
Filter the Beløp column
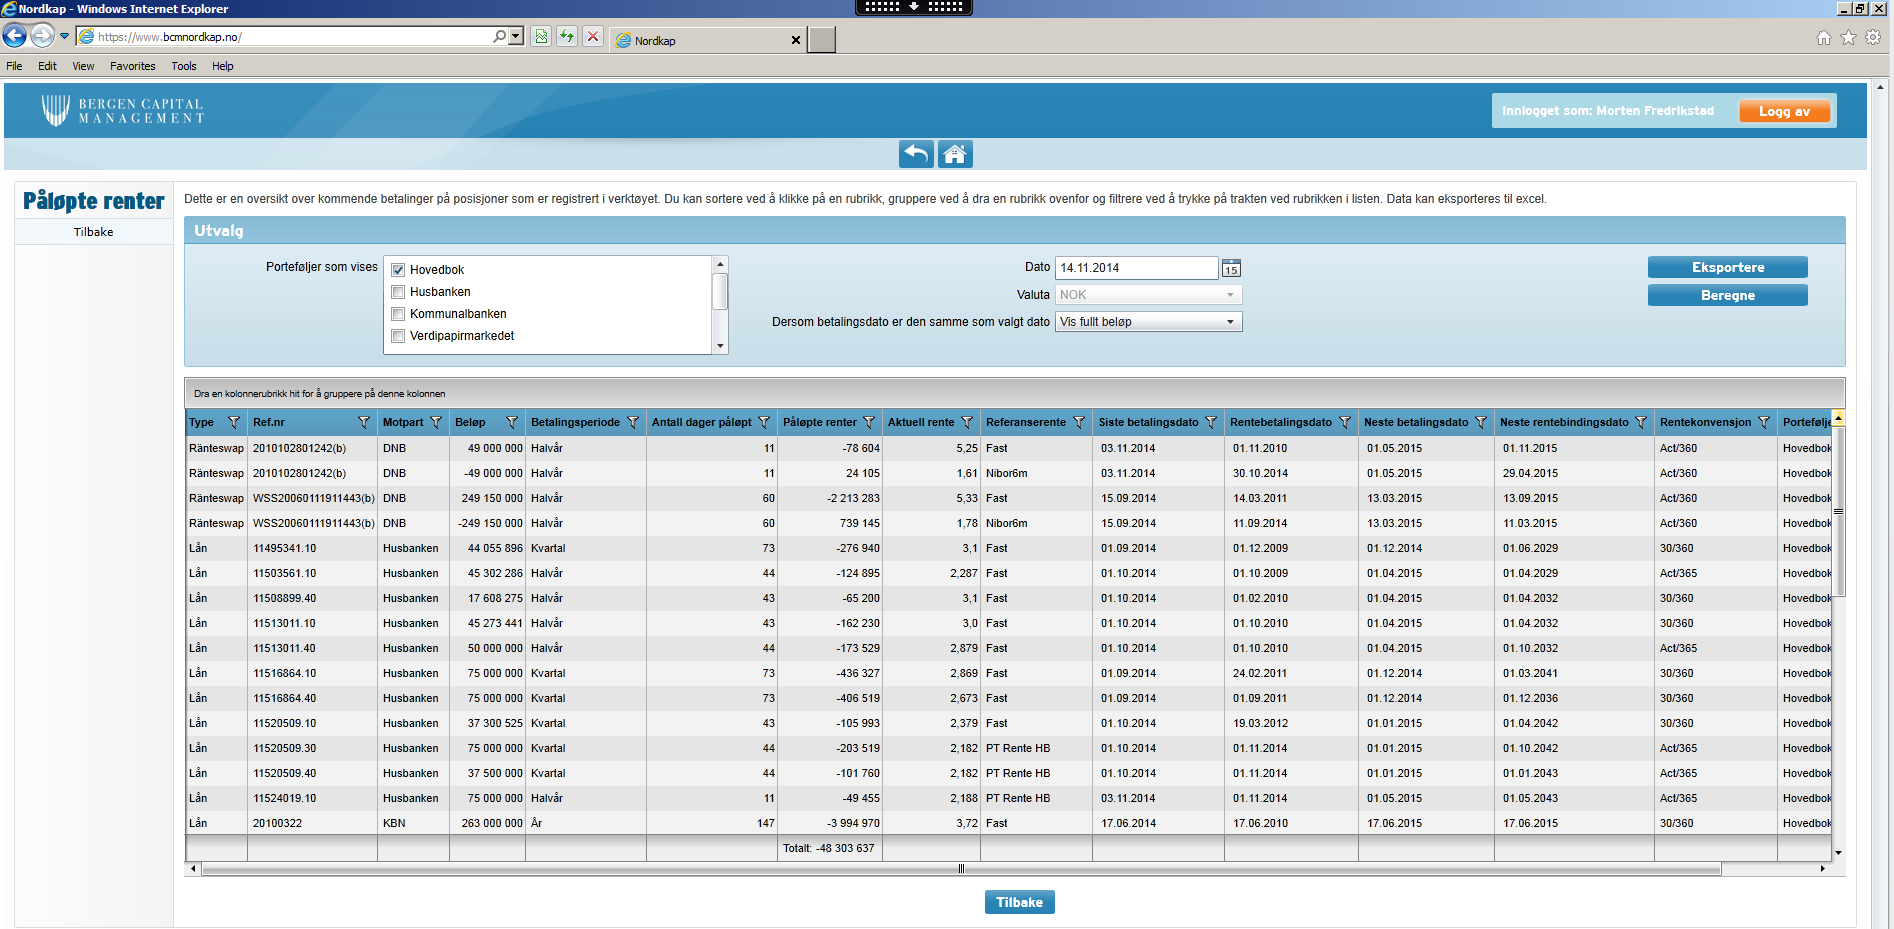pyautogui.click(x=512, y=422)
